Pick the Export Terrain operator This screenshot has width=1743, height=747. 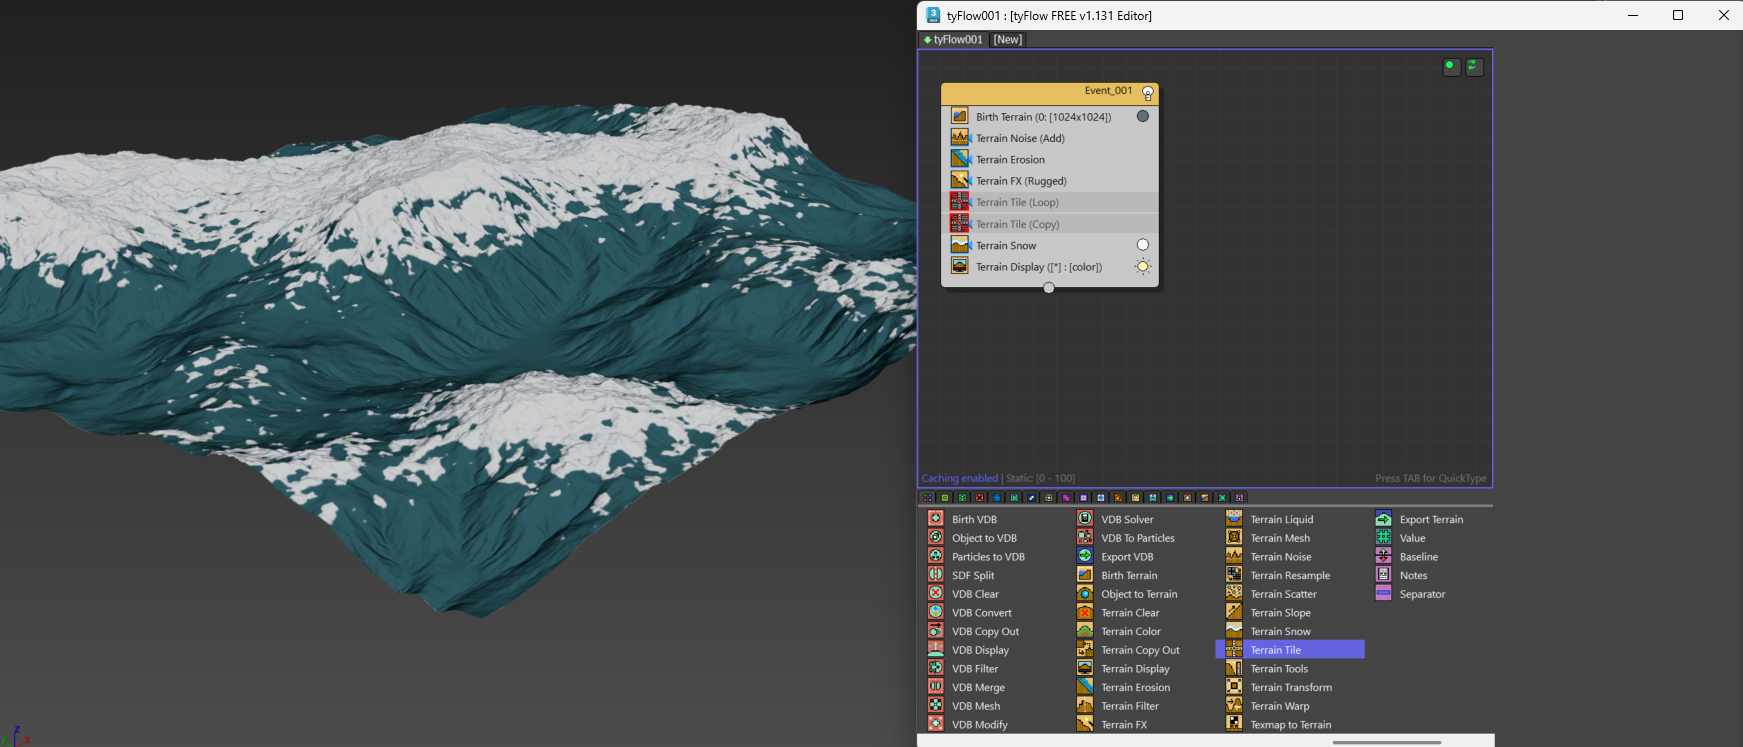click(x=1430, y=519)
